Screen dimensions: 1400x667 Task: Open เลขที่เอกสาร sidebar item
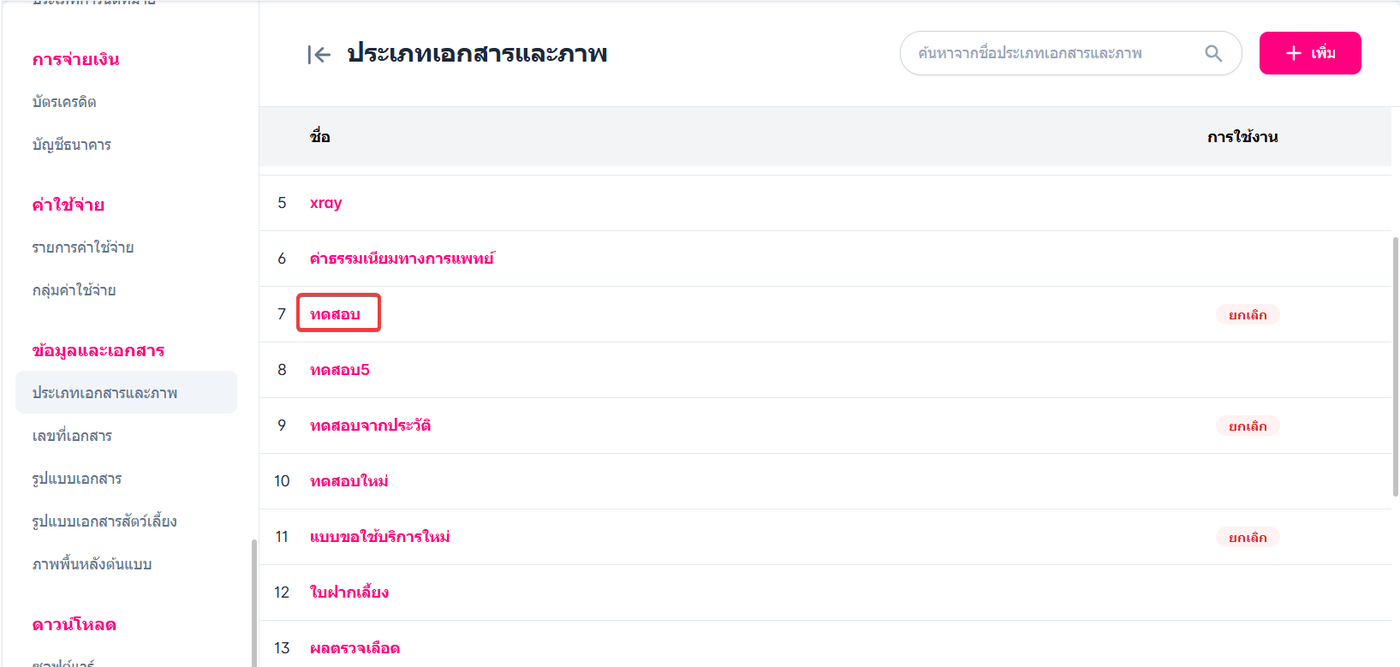tap(72, 436)
